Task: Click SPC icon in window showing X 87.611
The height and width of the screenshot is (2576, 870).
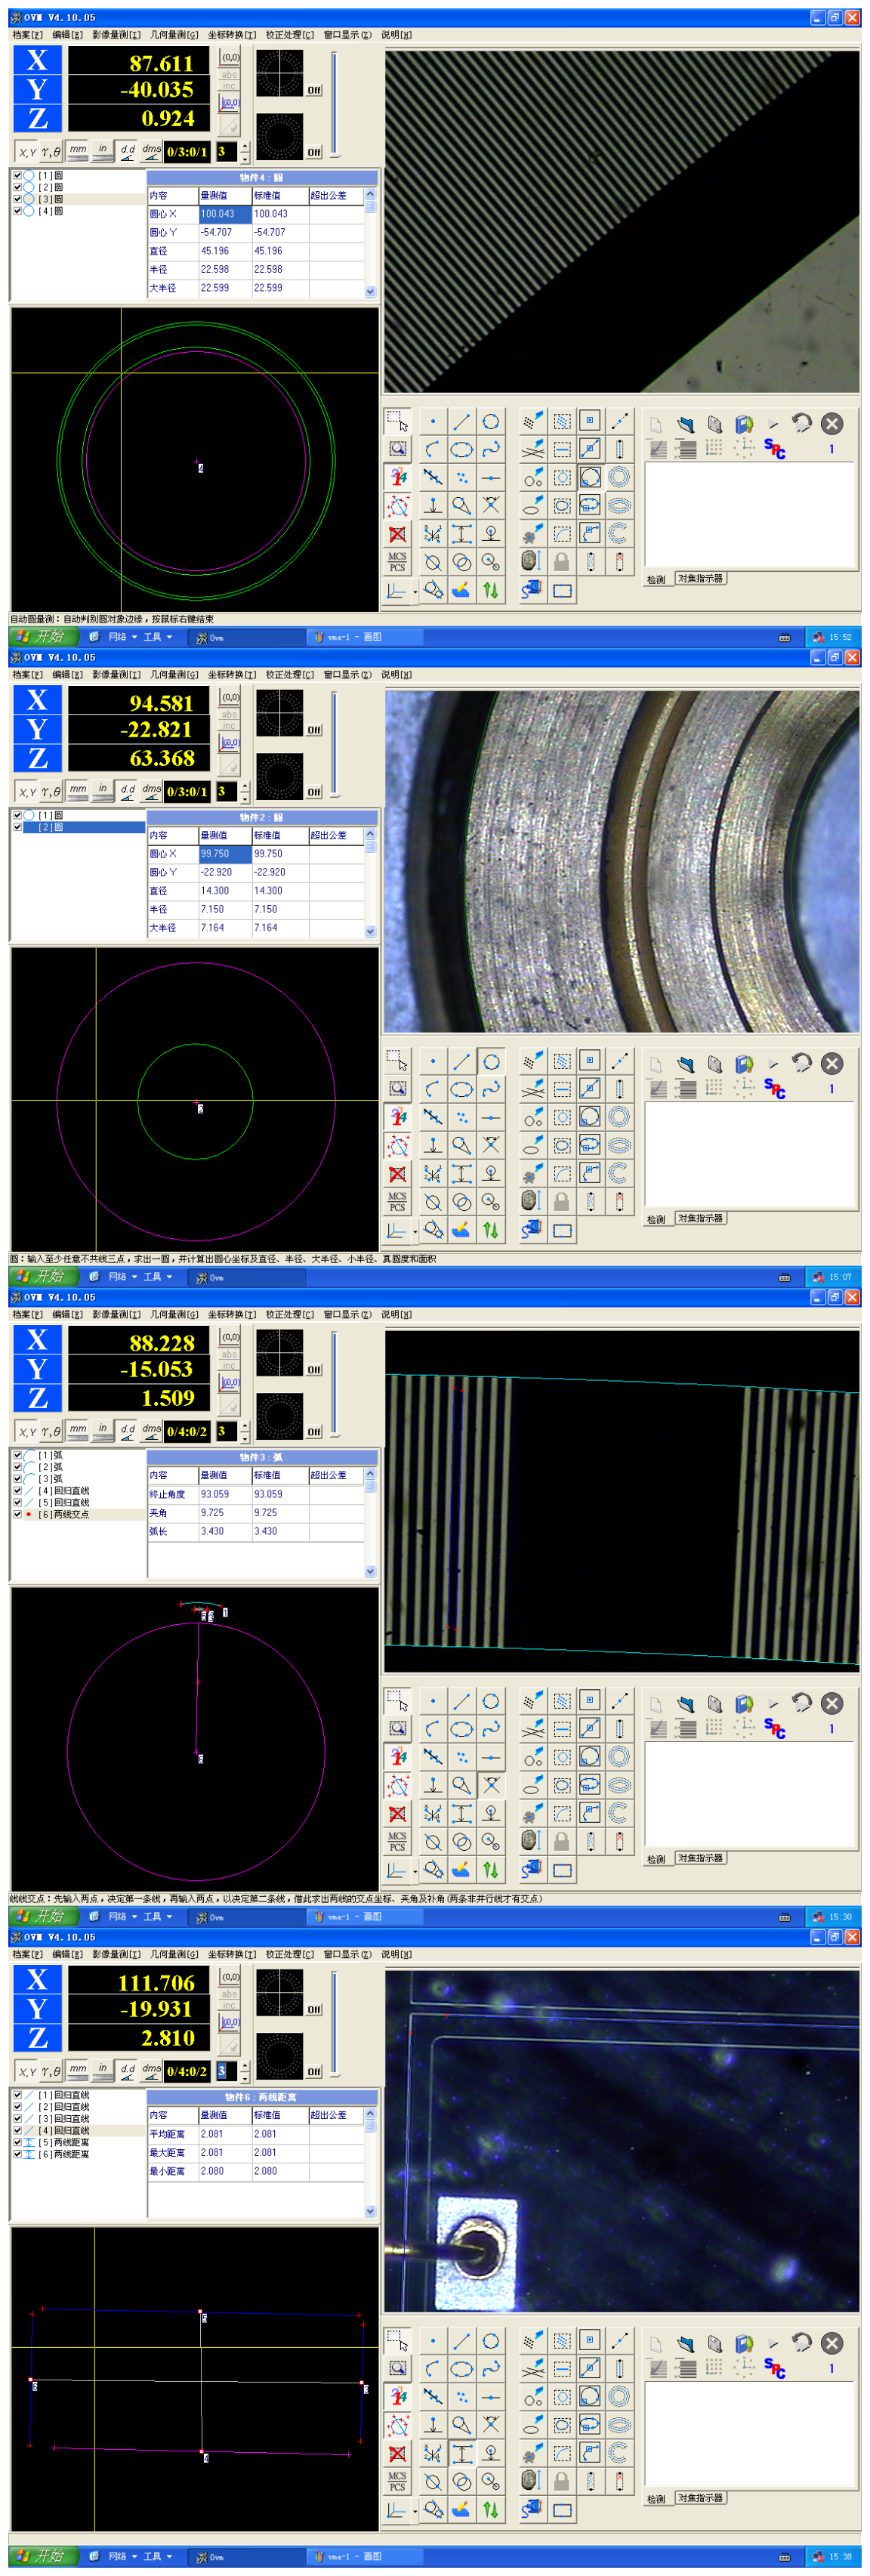Action: [774, 449]
